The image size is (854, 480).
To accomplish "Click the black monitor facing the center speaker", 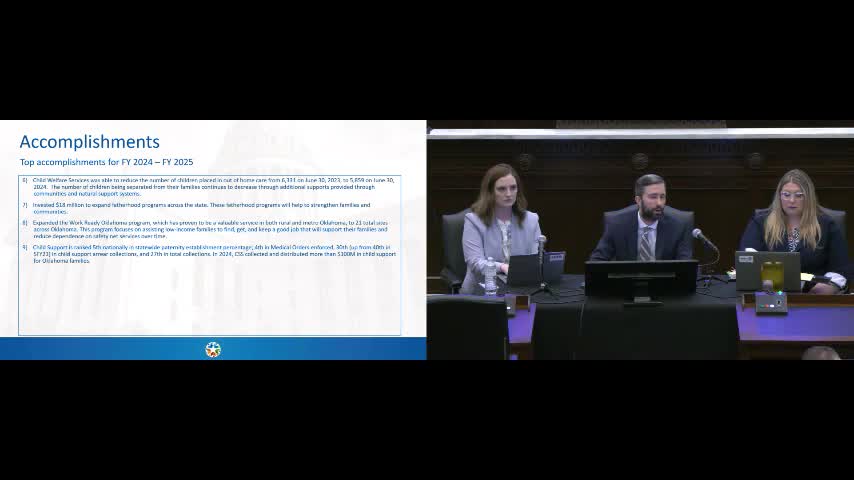I will coord(641,281).
